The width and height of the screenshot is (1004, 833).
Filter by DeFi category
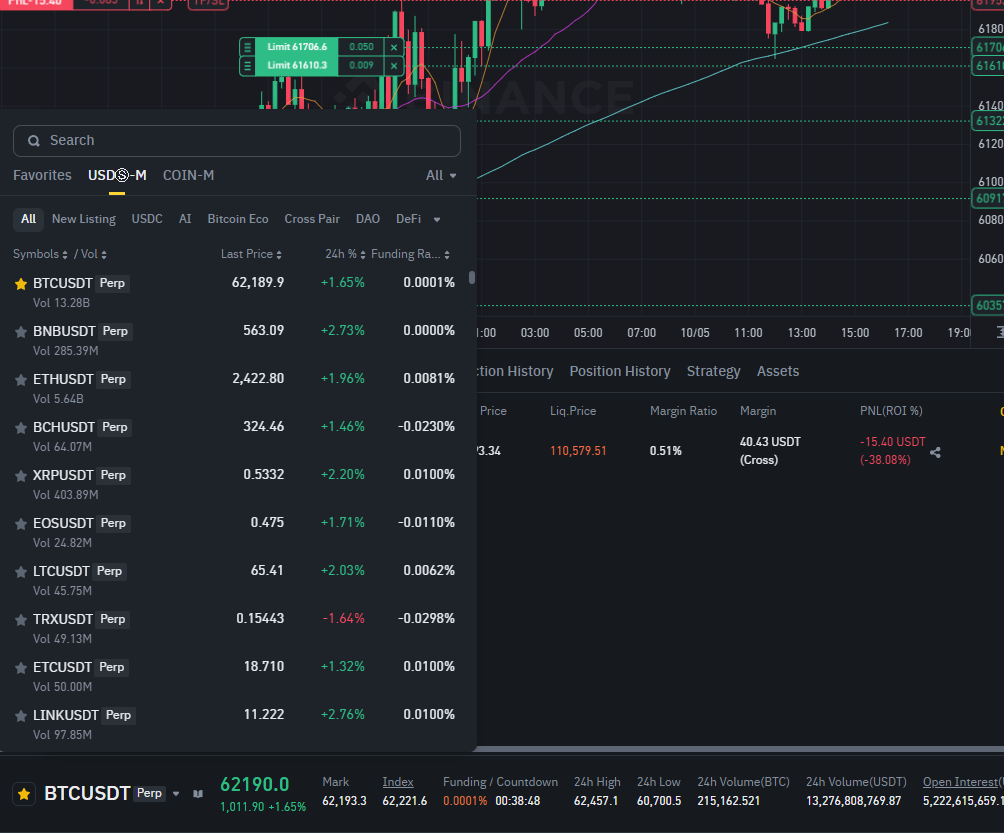coord(409,219)
